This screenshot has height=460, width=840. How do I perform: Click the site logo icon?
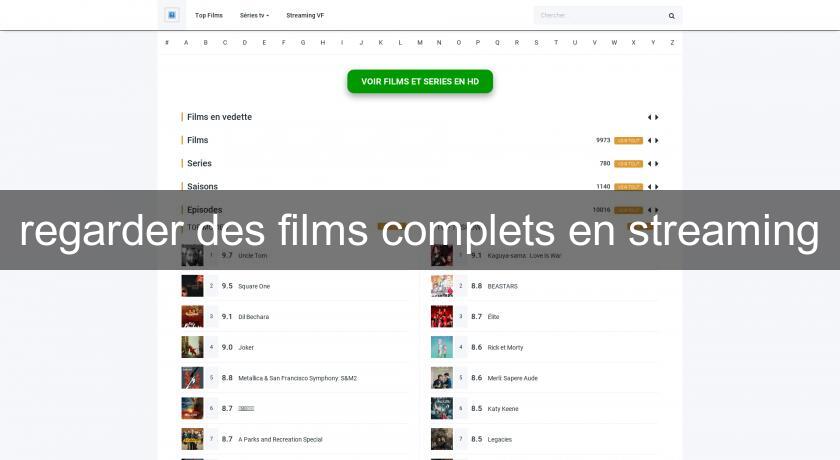(171, 15)
